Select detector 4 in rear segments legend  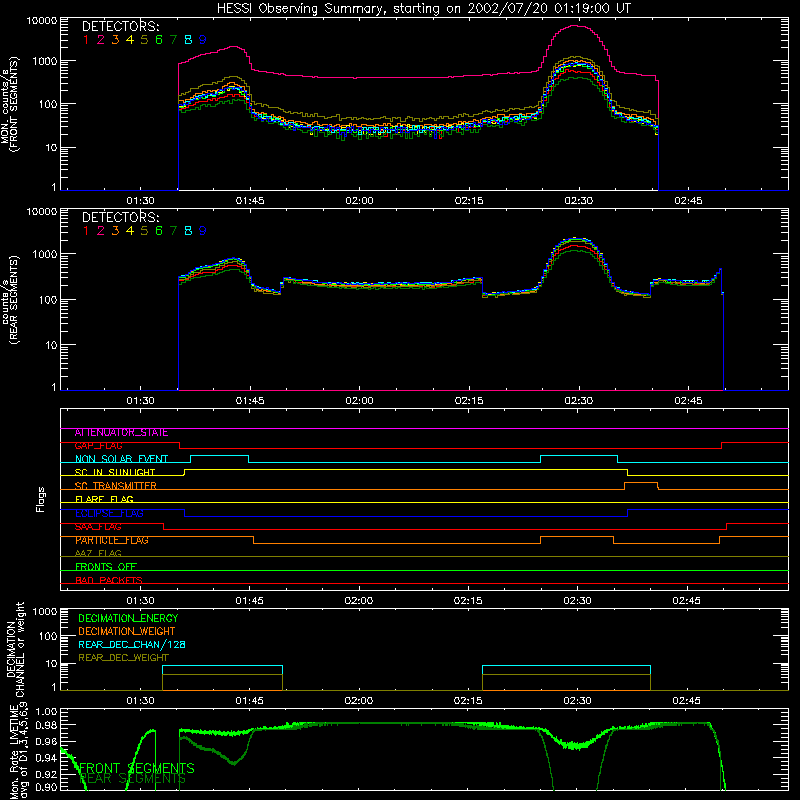tap(130, 231)
